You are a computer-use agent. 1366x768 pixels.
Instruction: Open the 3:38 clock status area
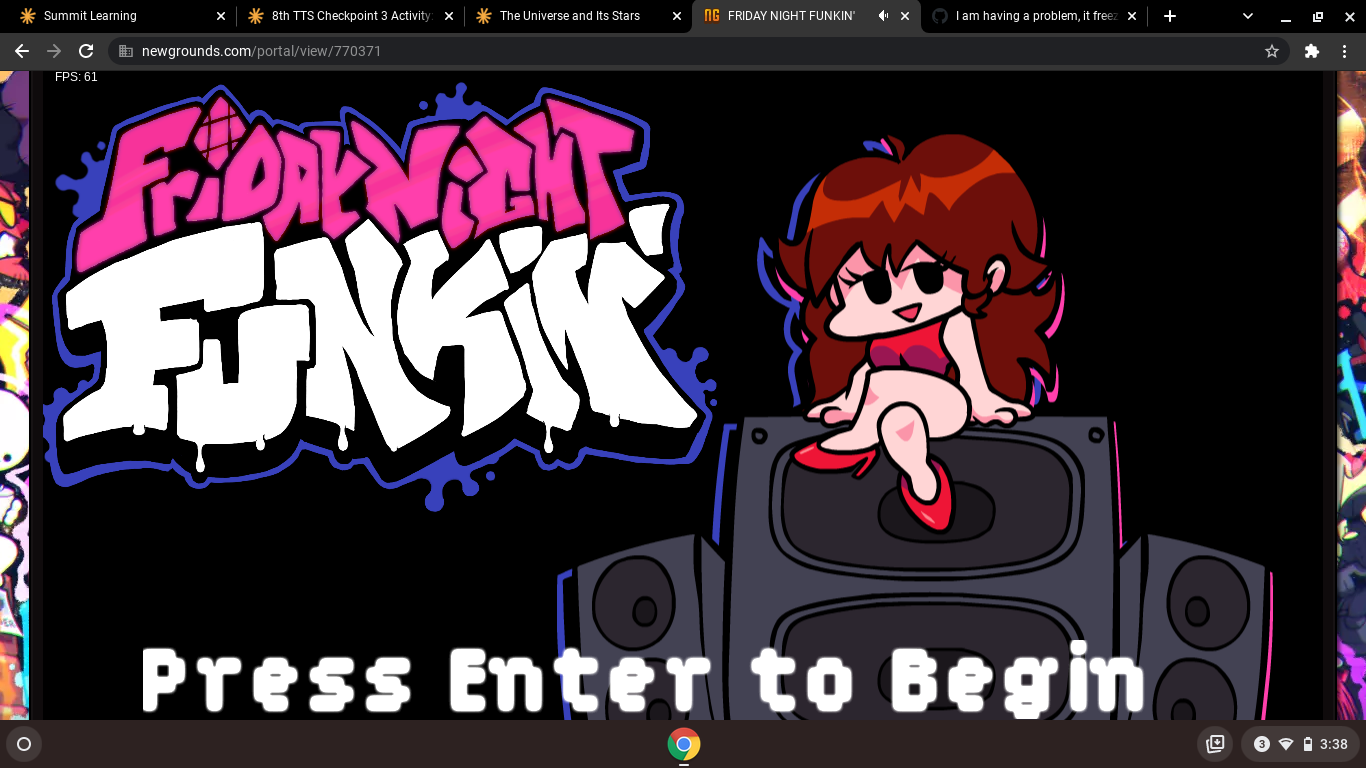tap(1334, 744)
